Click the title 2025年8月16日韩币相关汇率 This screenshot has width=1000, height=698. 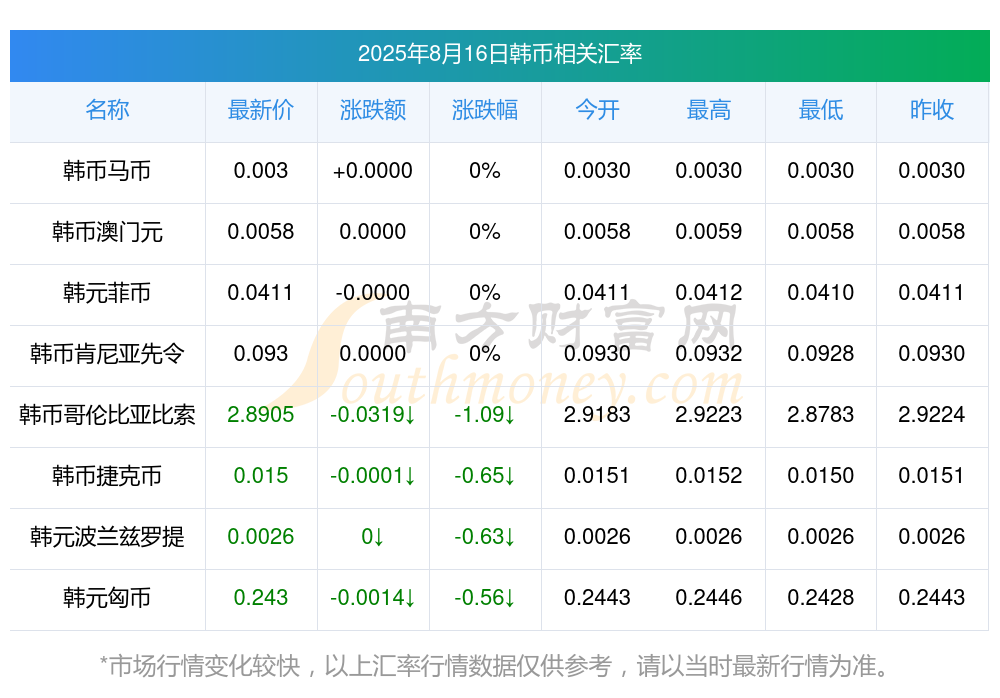tap(499, 54)
